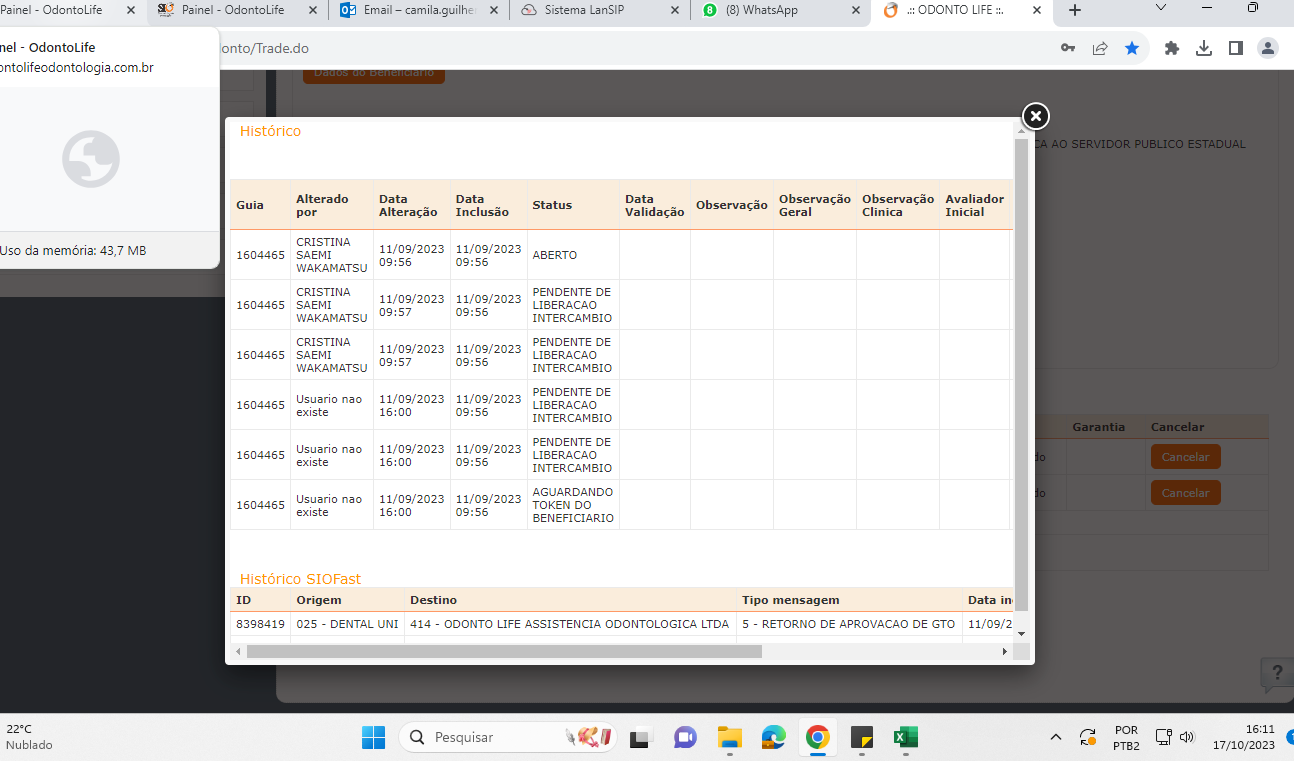Open the volume speaker tray icon

(1187, 738)
